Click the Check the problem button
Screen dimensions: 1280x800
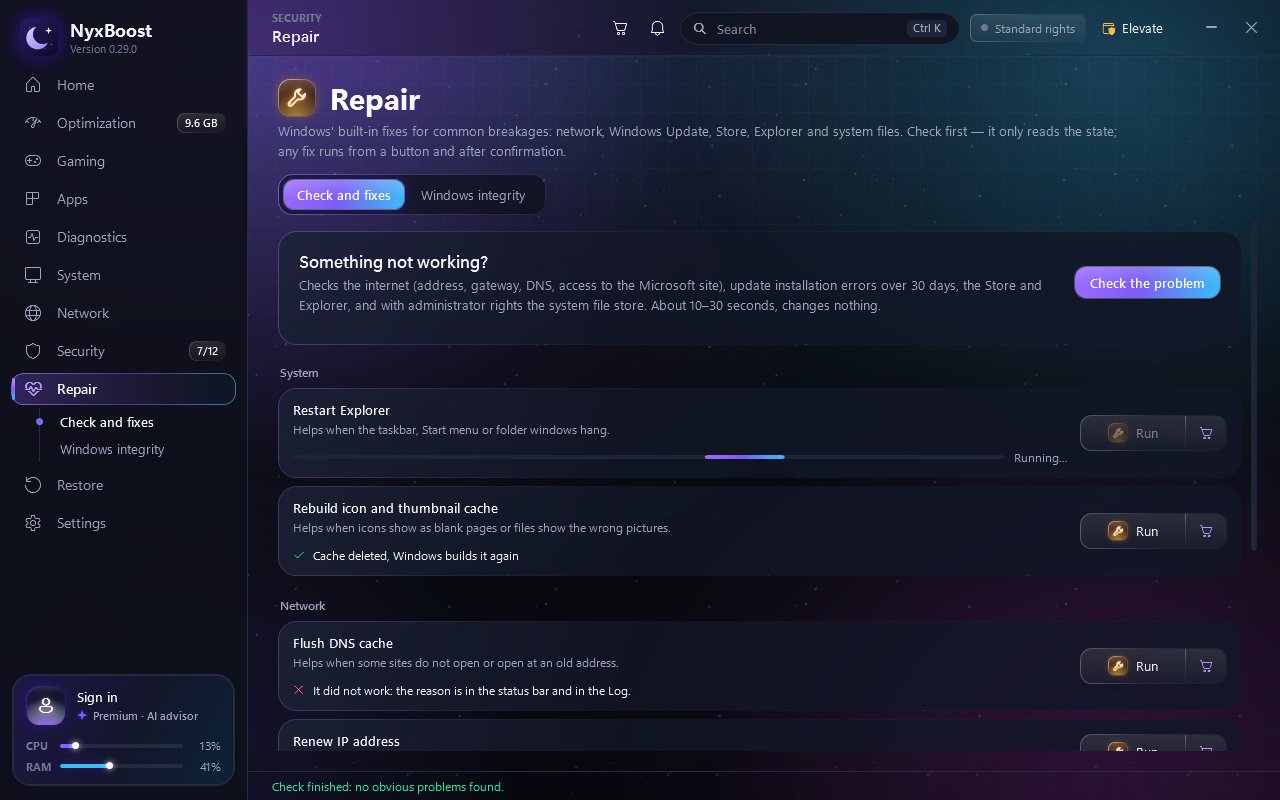click(x=1147, y=283)
